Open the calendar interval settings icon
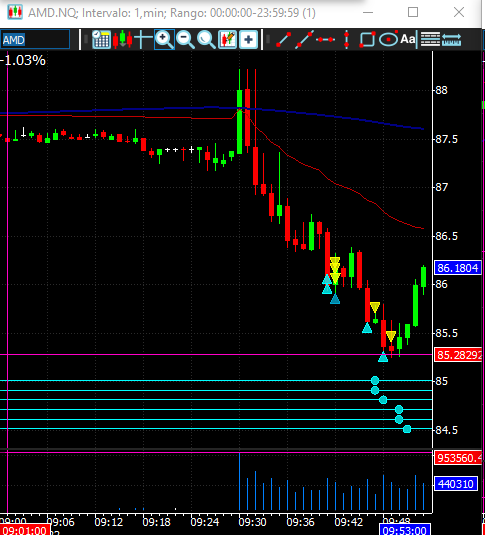 point(101,40)
